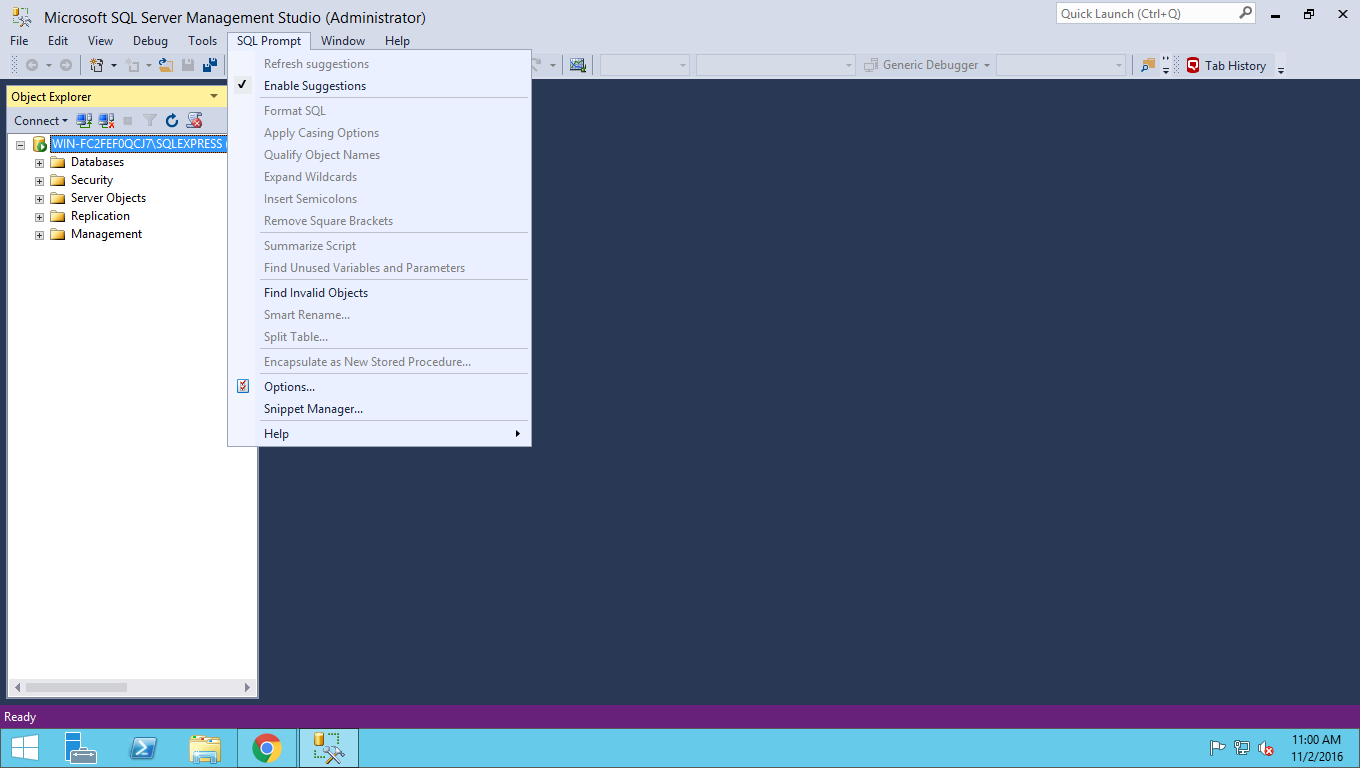The image size is (1360, 768).
Task: Click the New Query toolbar icon
Action: click(97, 65)
